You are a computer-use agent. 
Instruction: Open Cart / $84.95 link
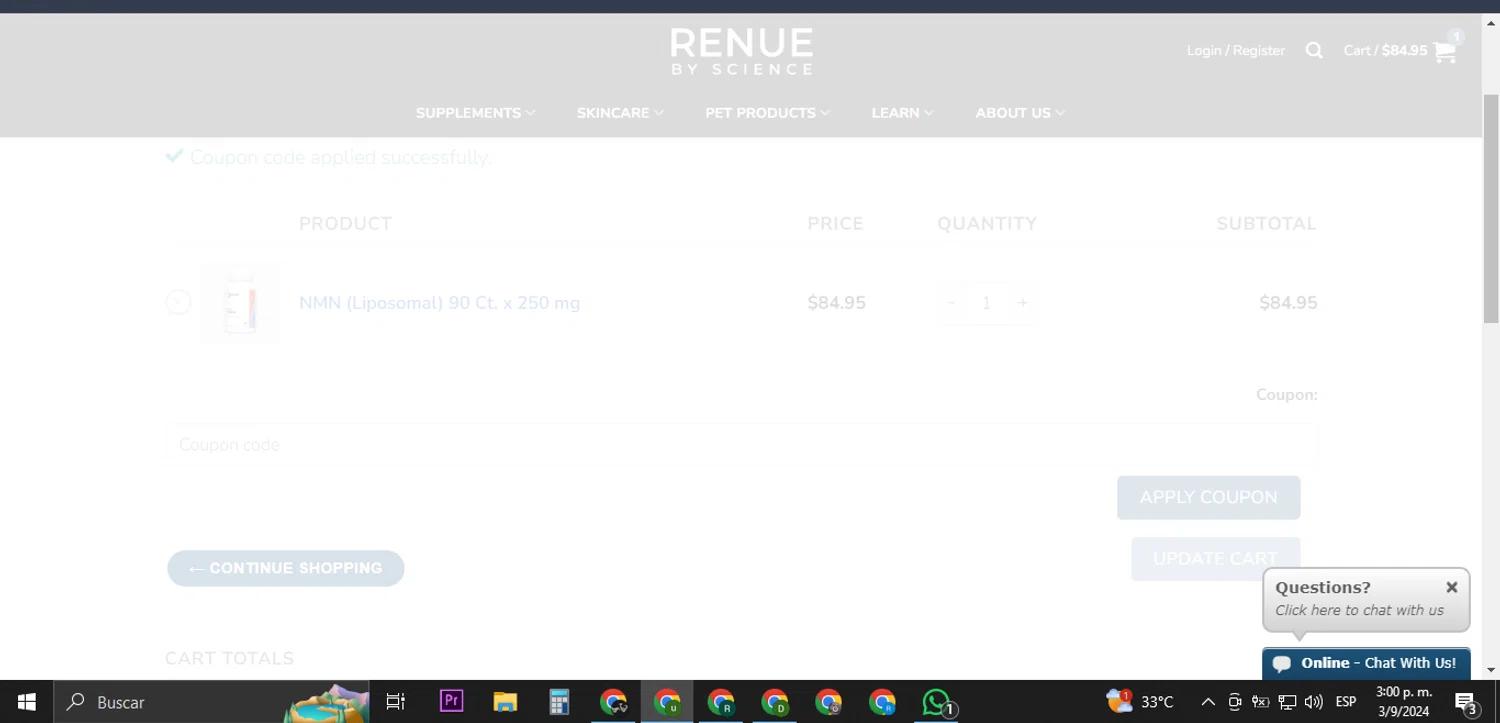click(x=1385, y=51)
